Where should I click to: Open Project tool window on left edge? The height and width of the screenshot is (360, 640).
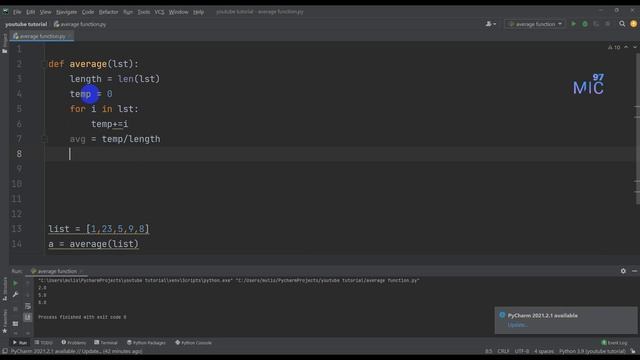coord(4,43)
